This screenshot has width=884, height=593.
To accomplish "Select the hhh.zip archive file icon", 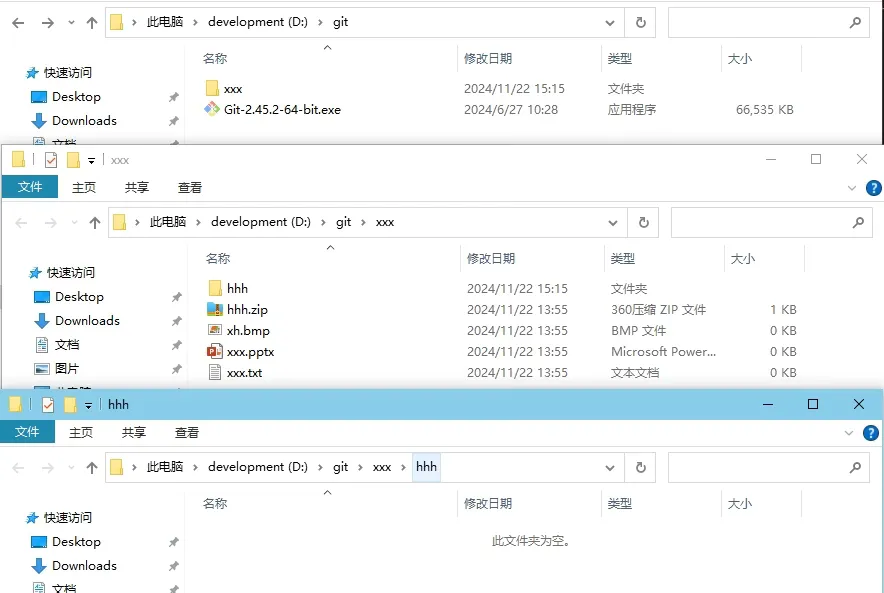I will (x=215, y=310).
